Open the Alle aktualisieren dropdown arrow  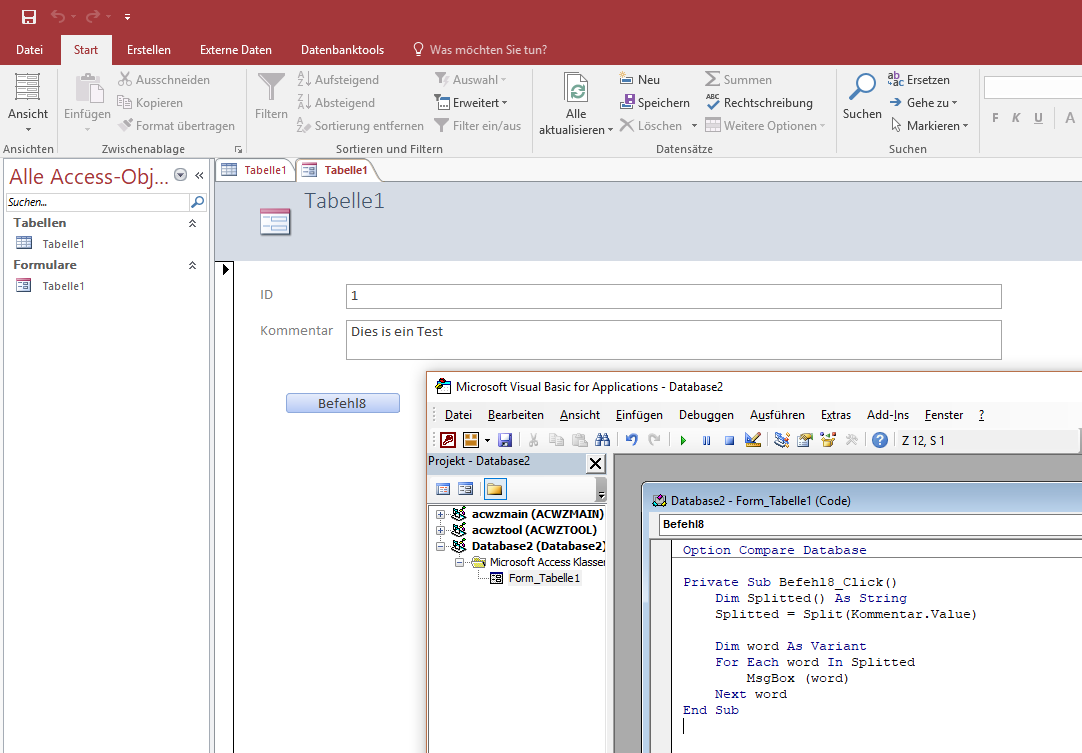tap(610, 130)
